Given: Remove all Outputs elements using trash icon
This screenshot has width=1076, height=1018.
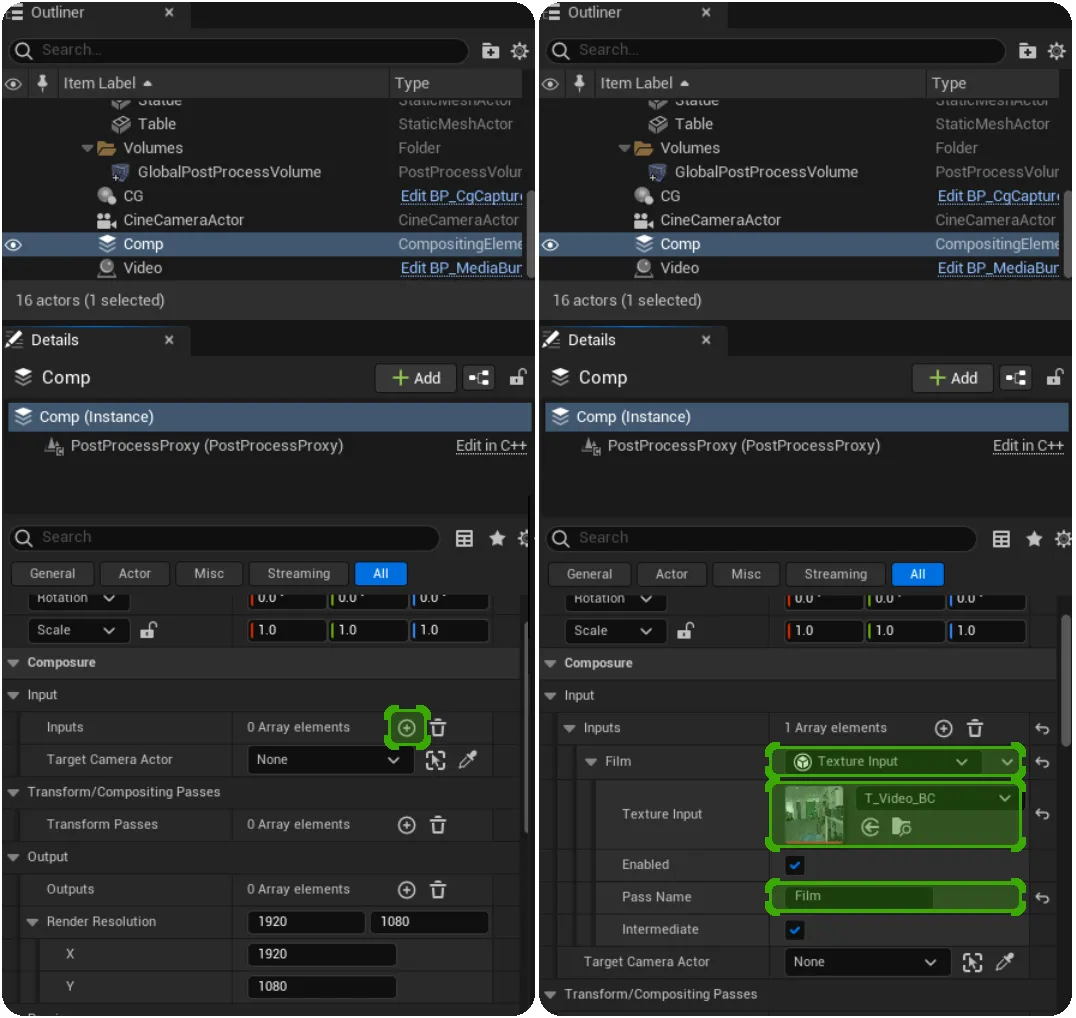Looking at the screenshot, I should coord(438,890).
